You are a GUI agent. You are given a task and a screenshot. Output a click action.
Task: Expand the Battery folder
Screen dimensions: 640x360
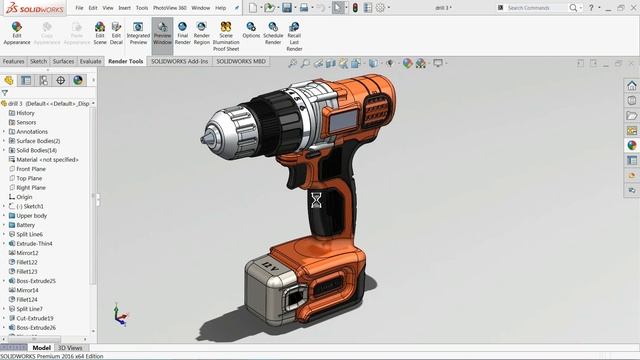tap(4, 225)
